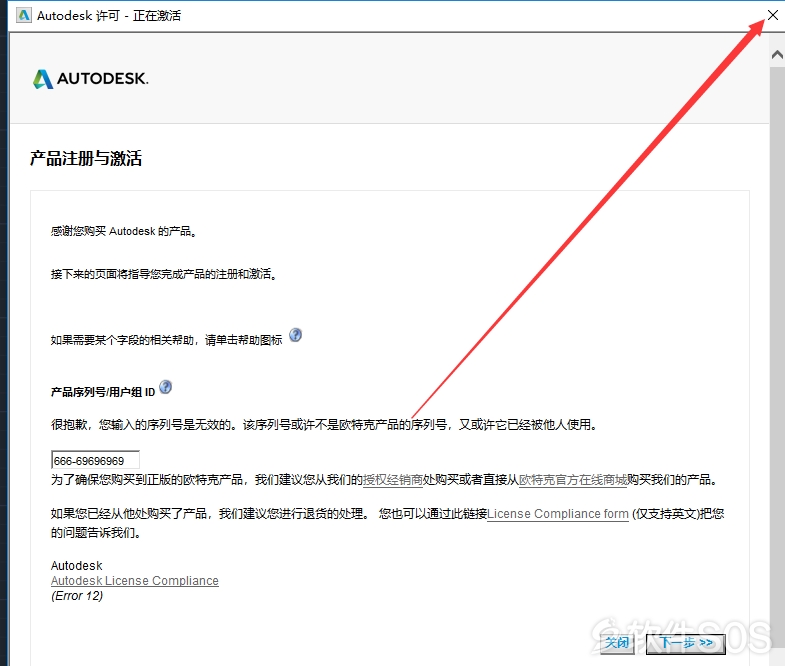The width and height of the screenshot is (785, 666).
Task: Click the (Error 12) text
Action: 77,596
